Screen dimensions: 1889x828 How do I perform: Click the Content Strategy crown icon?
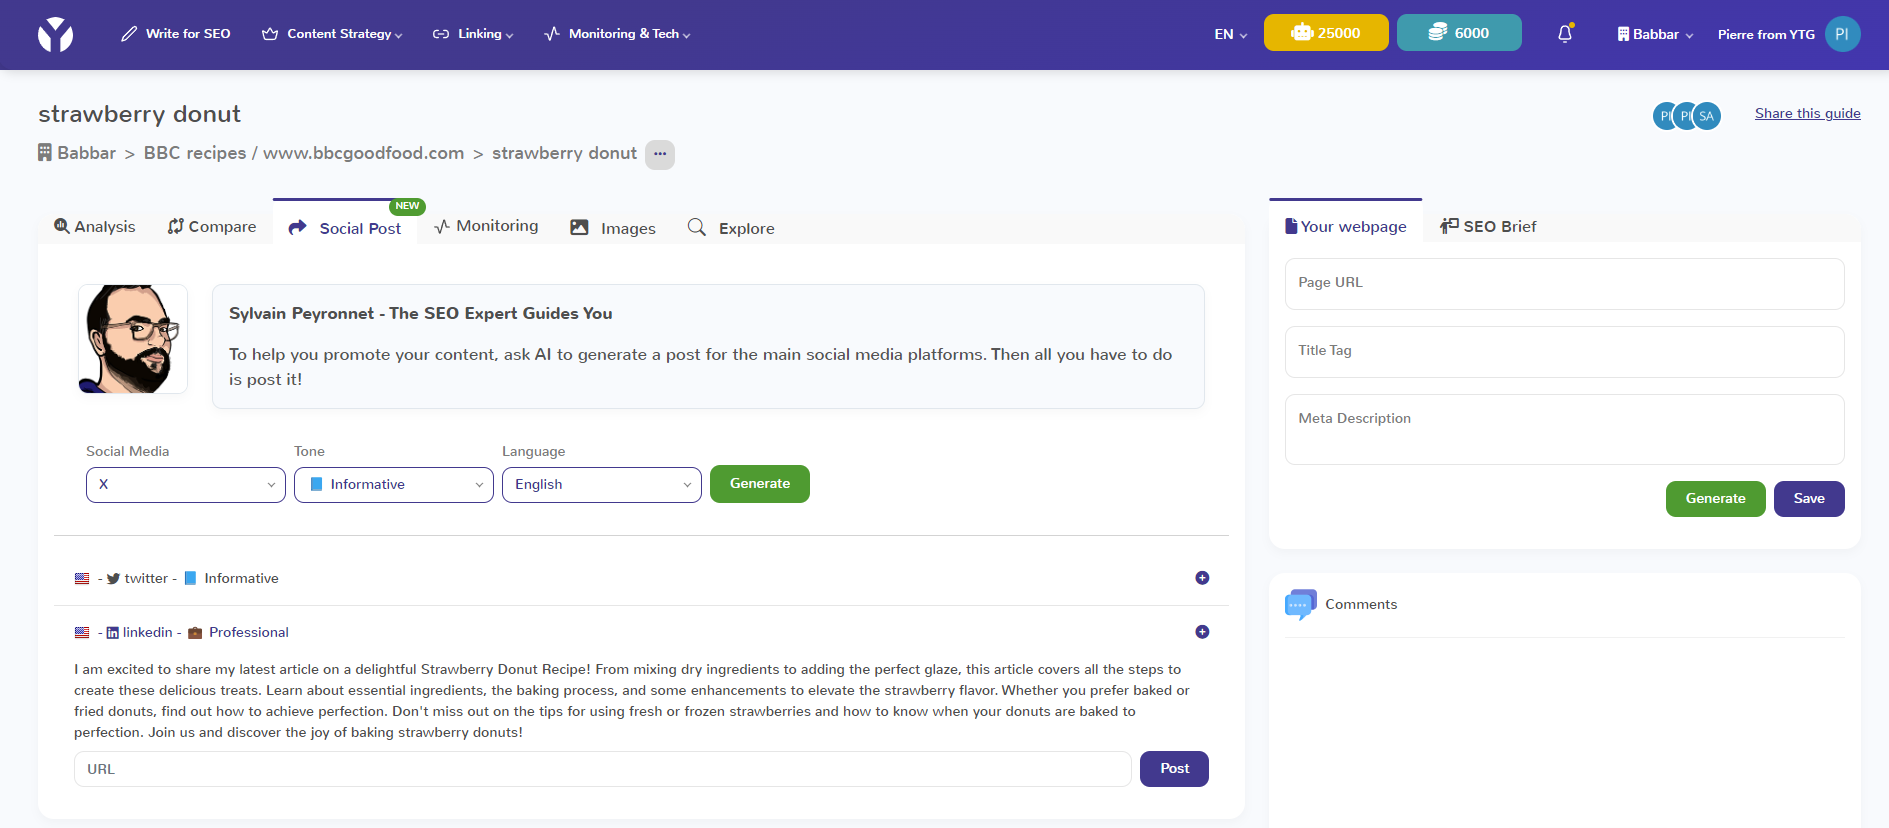pyautogui.click(x=270, y=34)
